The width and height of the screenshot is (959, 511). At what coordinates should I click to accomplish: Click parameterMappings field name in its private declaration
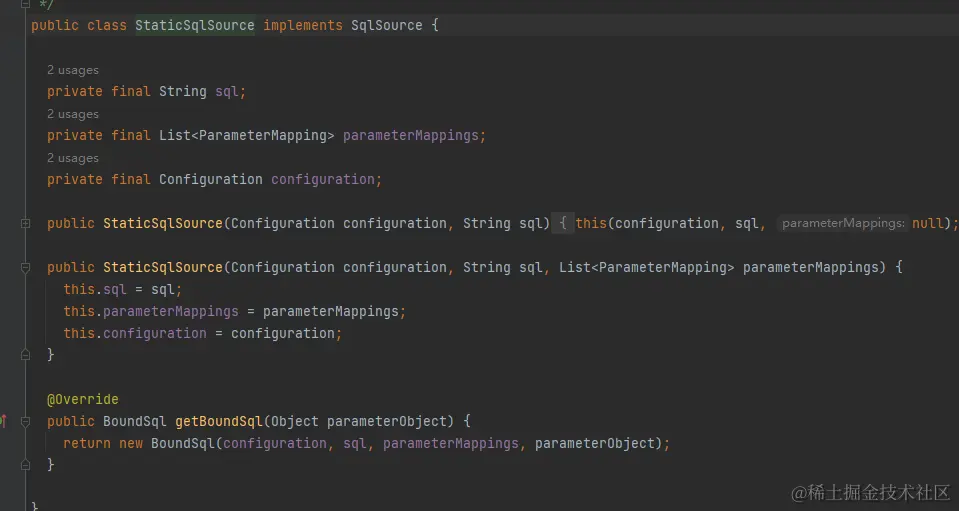[410, 136]
